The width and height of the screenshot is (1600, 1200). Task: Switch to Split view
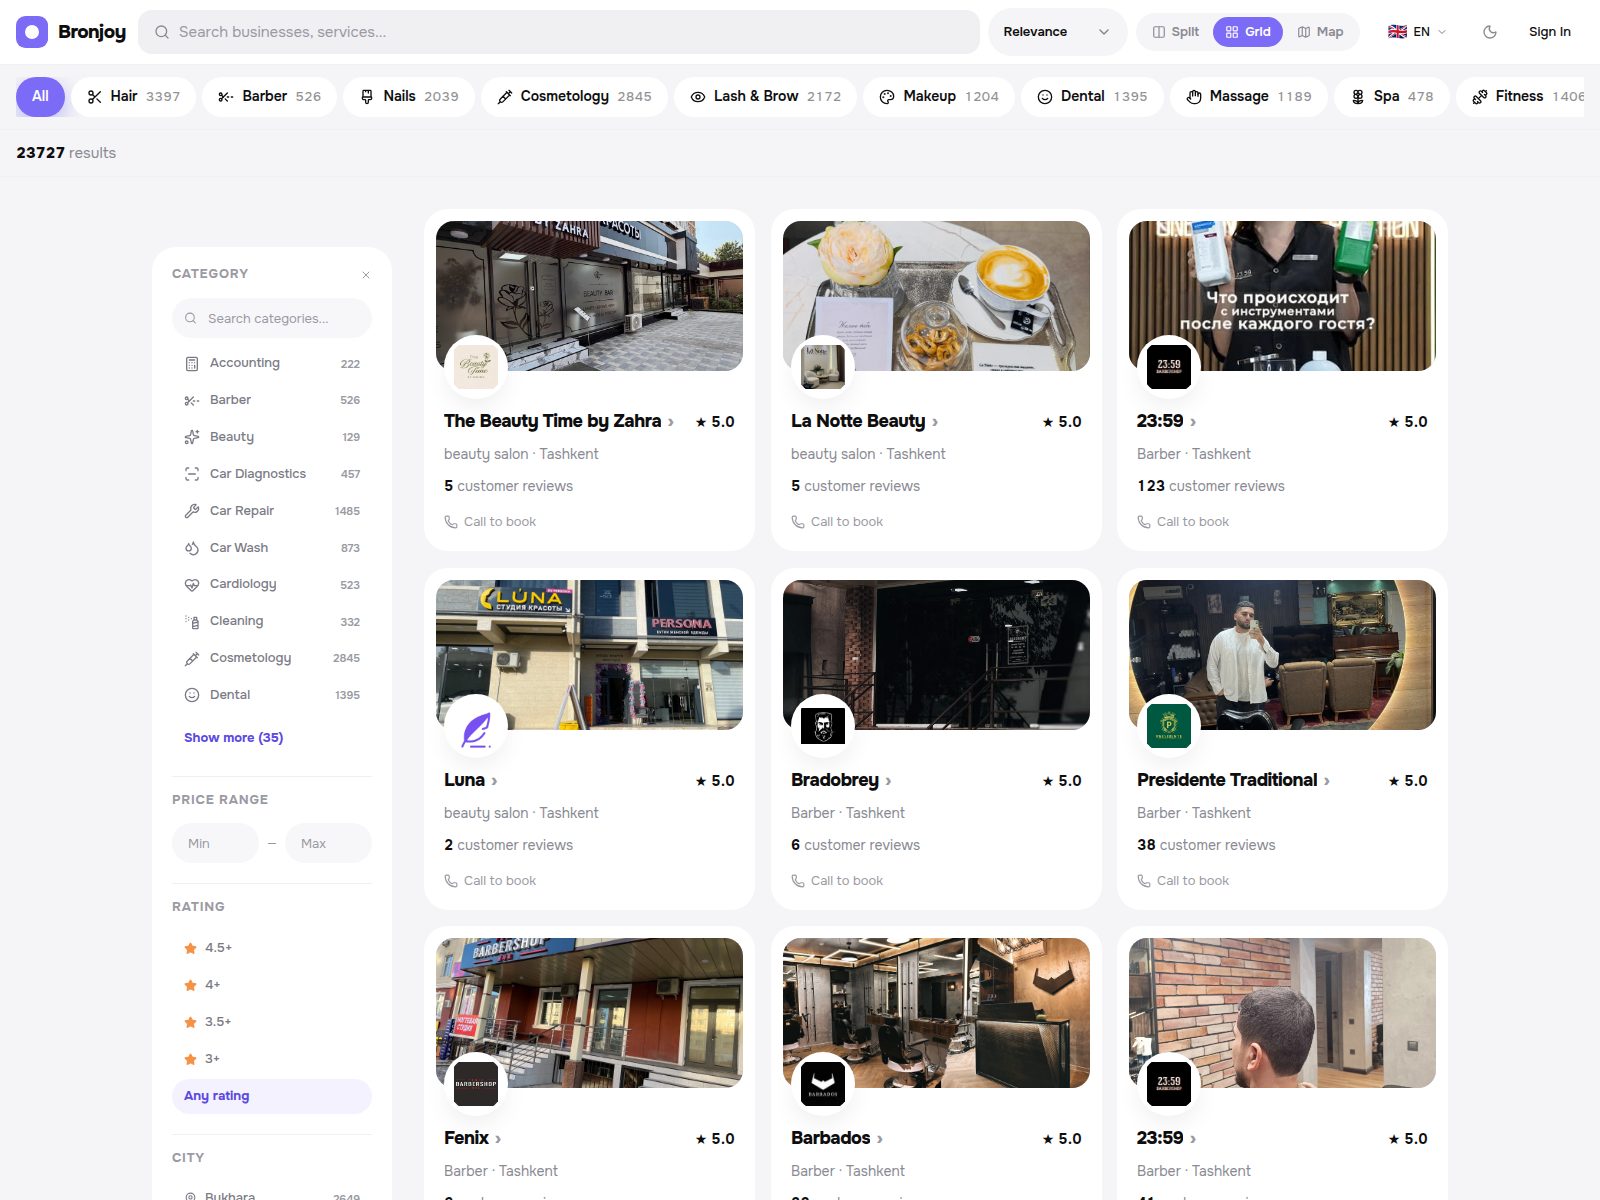[1175, 32]
